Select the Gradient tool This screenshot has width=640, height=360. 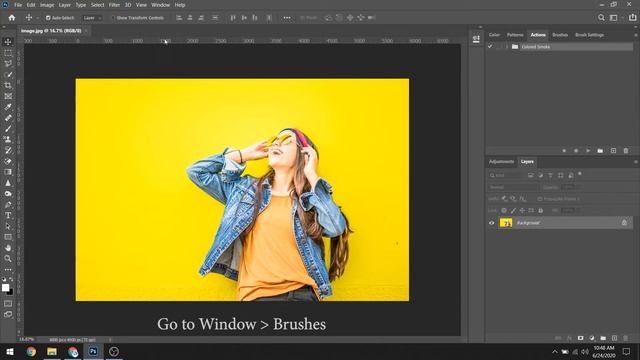[8, 172]
